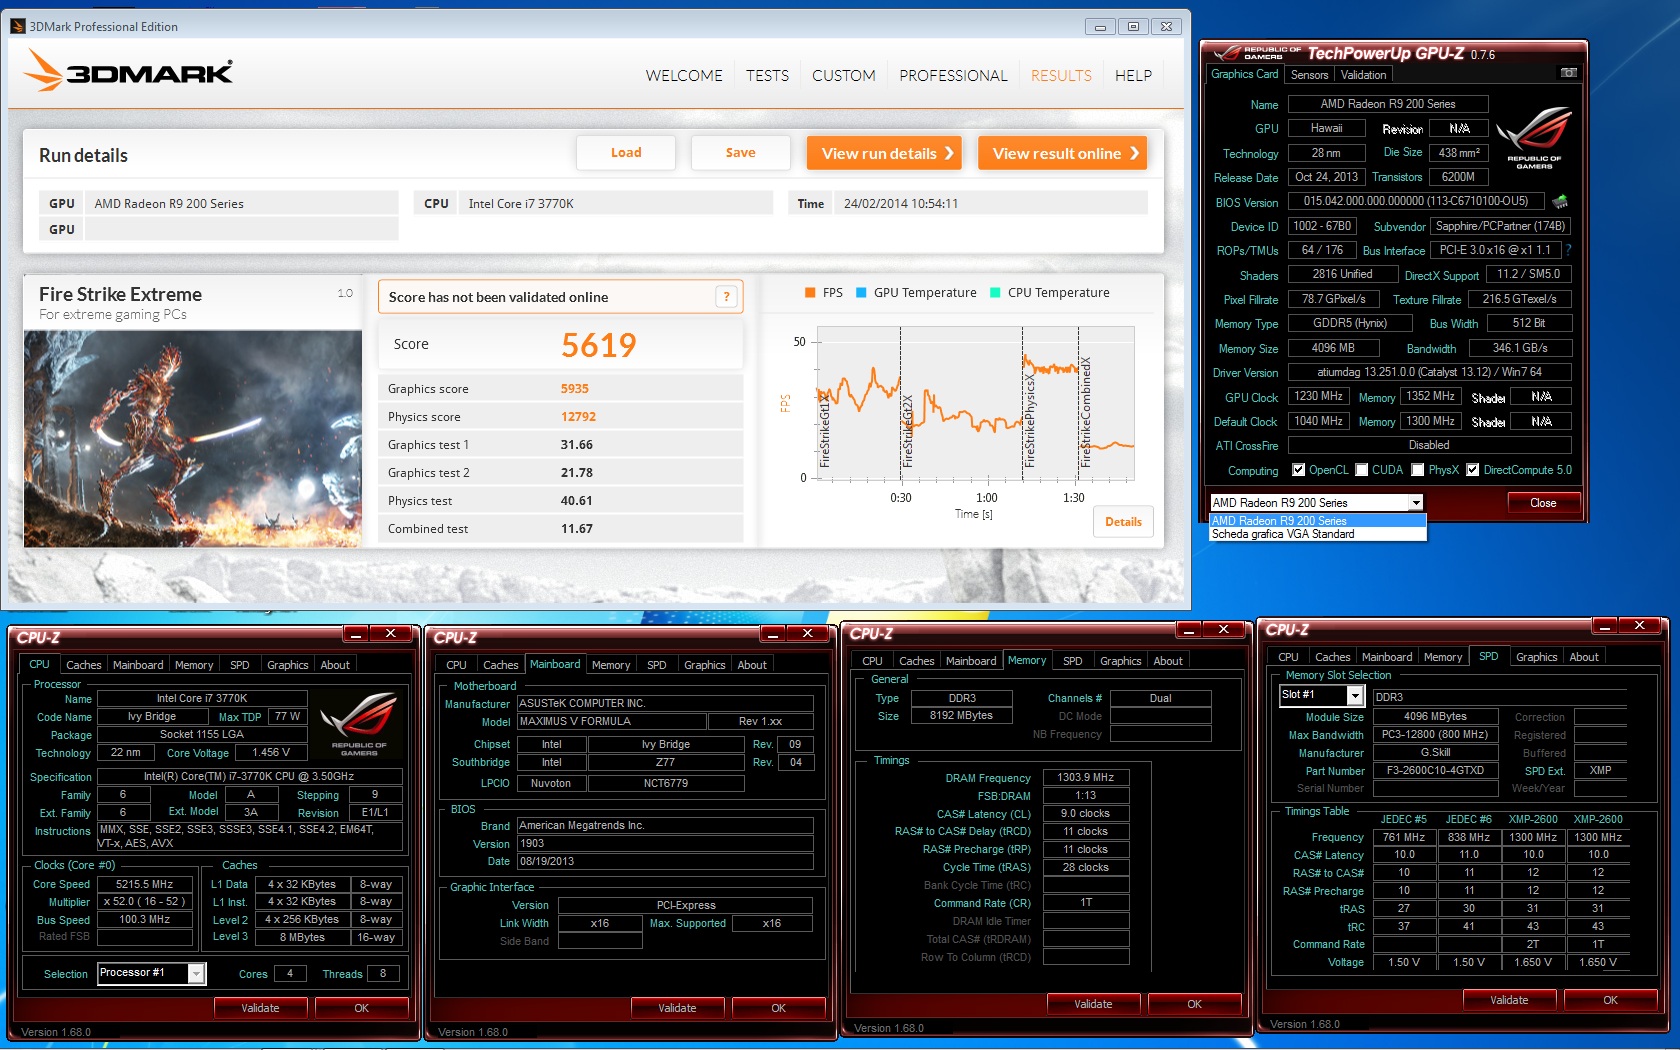This screenshot has width=1680, height=1050.
Task: Click the BIOS Version field in GPU-Z
Action: click(1416, 201)
